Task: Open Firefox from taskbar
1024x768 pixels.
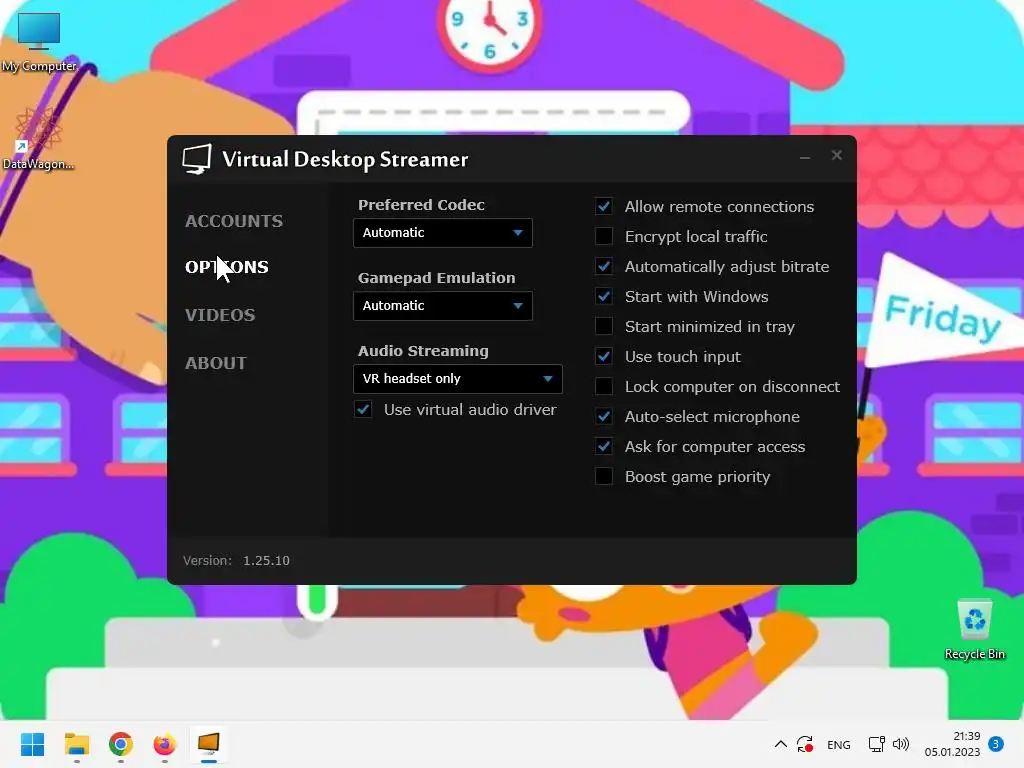Action: click(x=165, y=744)
